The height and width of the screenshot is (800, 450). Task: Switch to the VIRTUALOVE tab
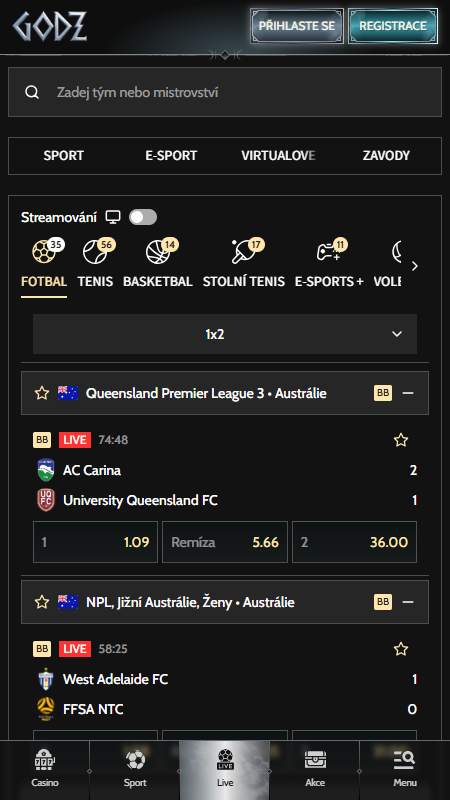(x=278, y=156)
